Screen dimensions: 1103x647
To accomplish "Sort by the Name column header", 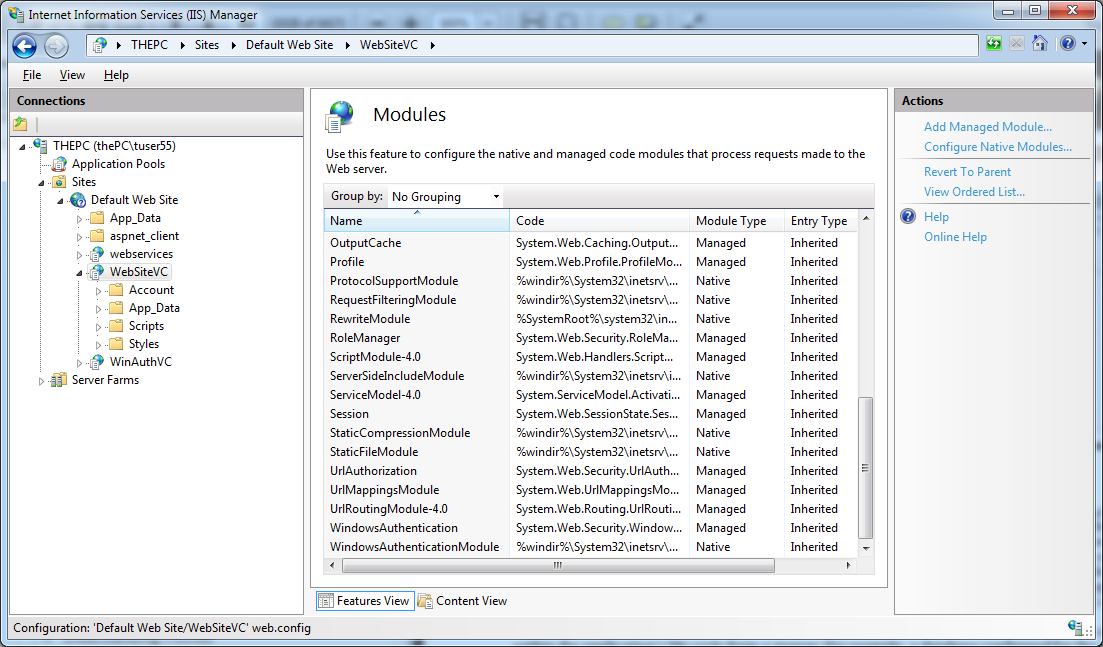I will click(416, 220).
